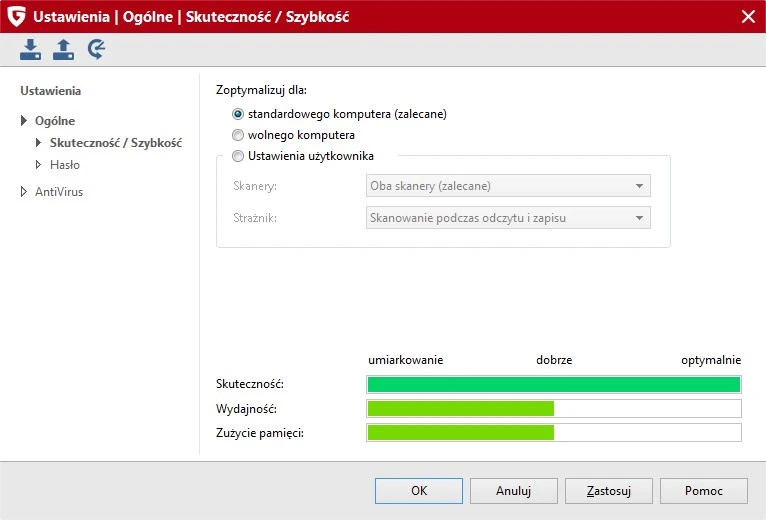Viewport: 766px width, 520px height.
Task: Click the OK button
Action: [x=419, y=491]
